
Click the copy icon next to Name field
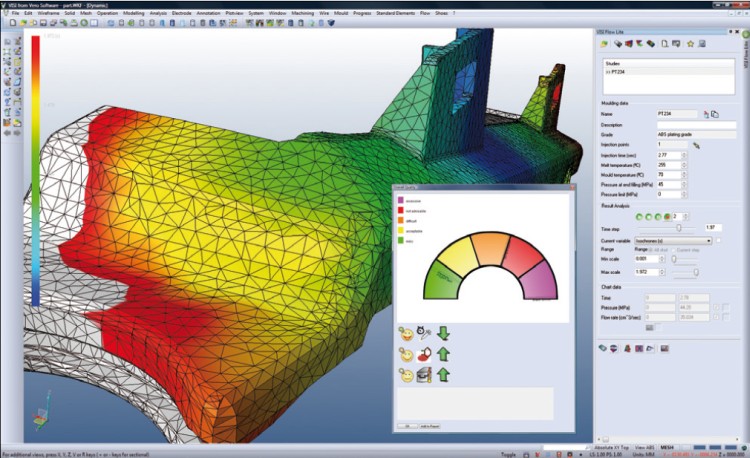click(716, 115)
